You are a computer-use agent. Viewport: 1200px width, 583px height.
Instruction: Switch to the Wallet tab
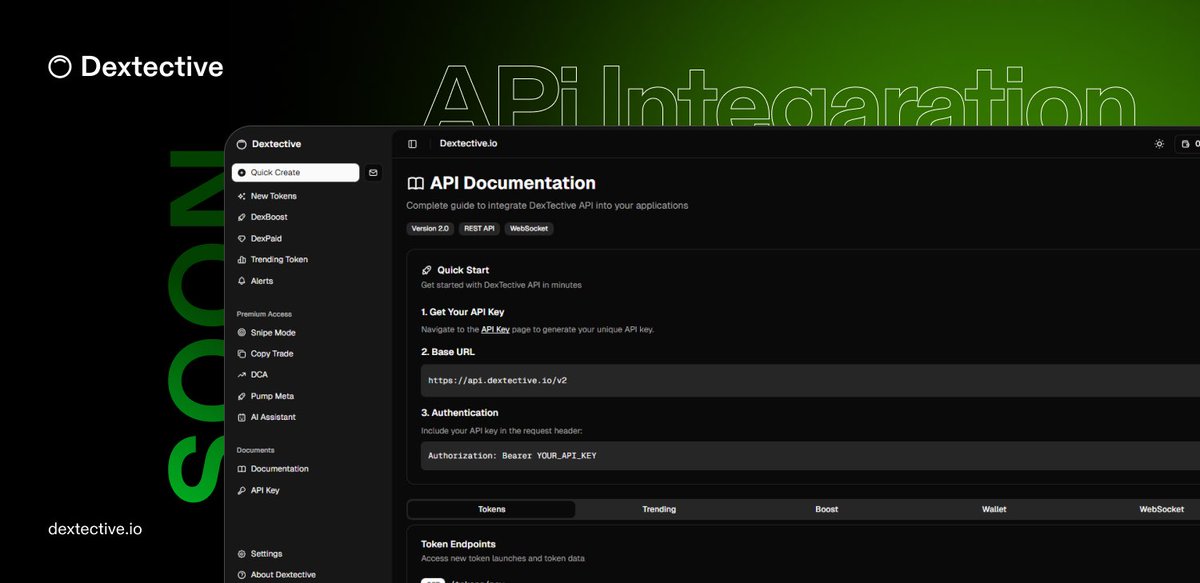pyautogui.click(x=994, y=509)
